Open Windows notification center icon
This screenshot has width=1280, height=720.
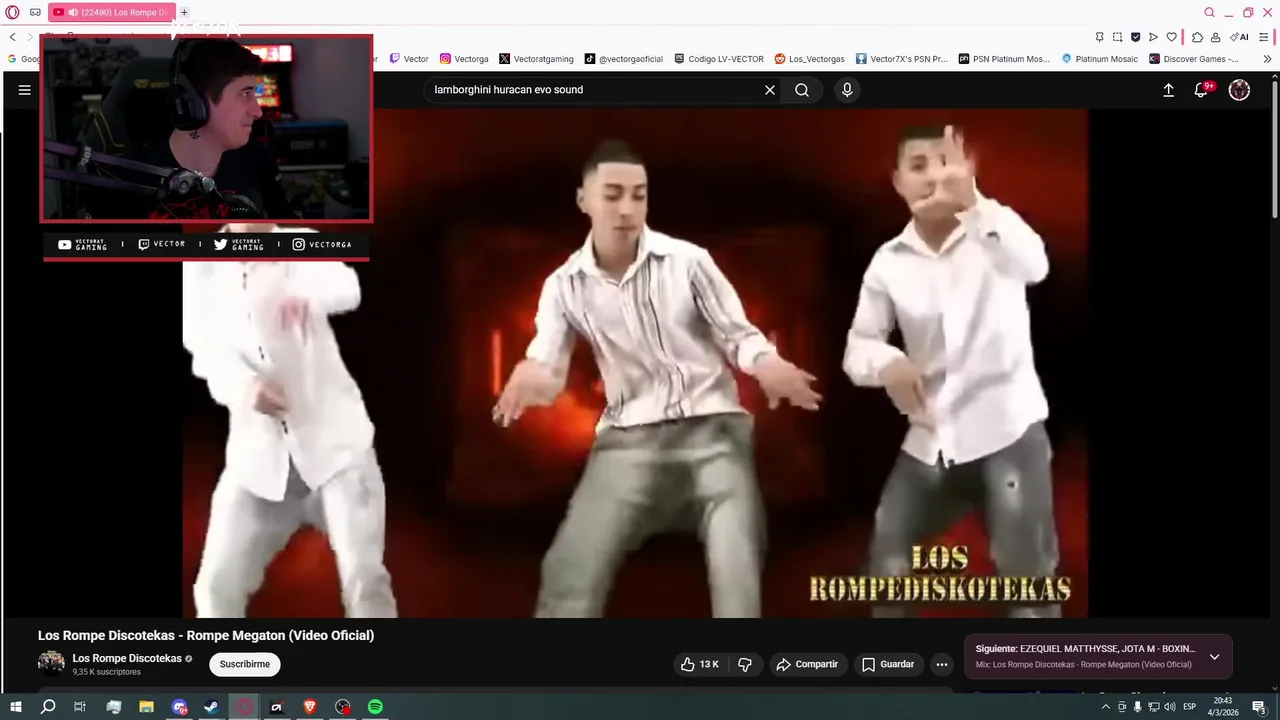click(x=1259, y=707)
